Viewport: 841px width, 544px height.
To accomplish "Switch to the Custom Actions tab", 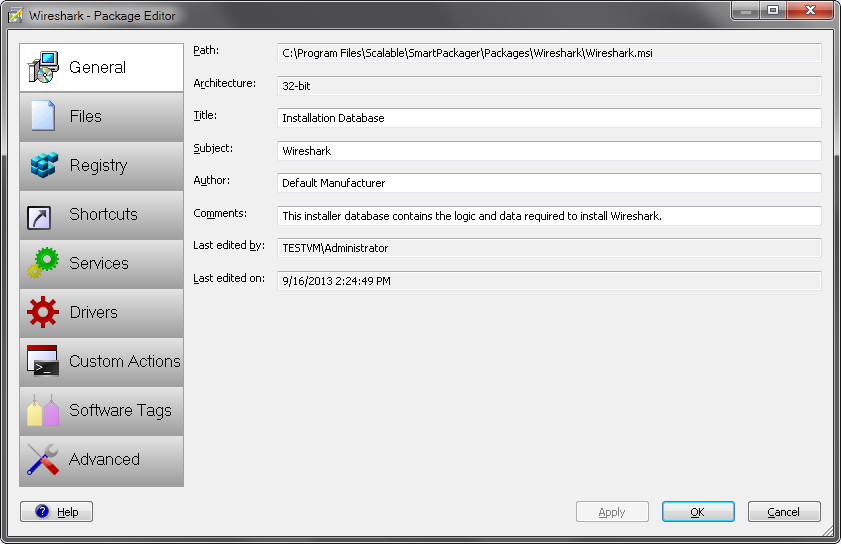I will click(x=101, y=362).
